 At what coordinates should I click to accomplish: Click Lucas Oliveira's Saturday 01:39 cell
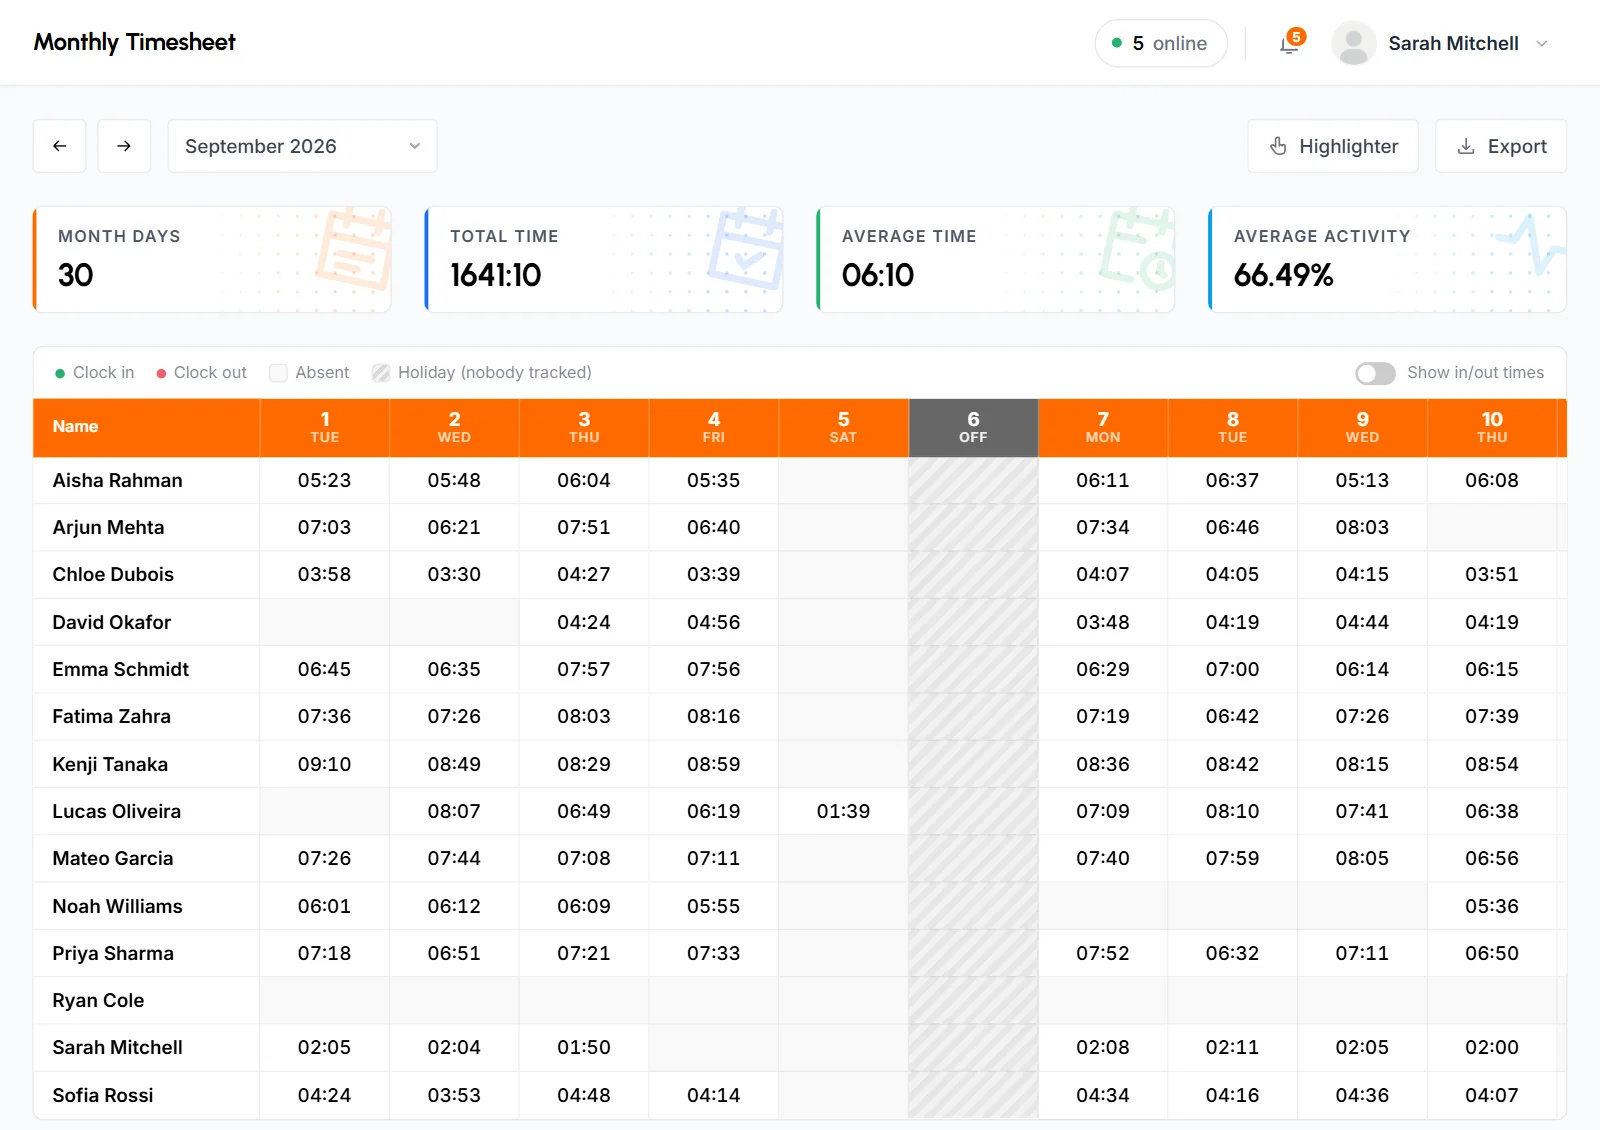pyautogui.click(x=843, y=811)
